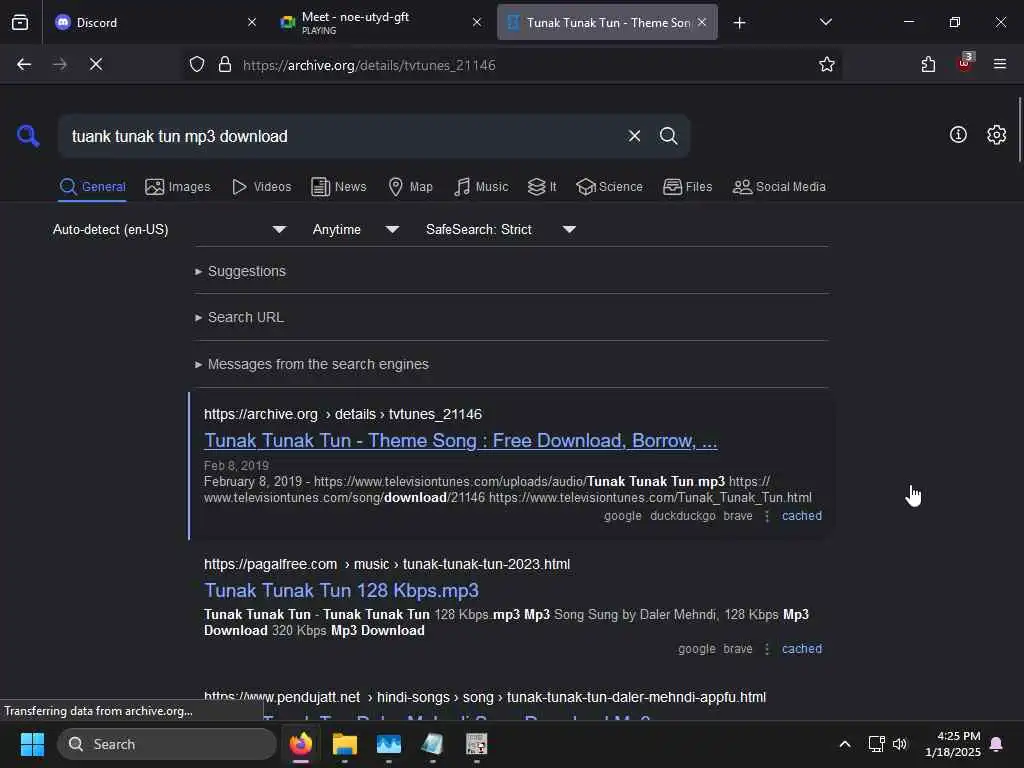Screen dimensions: 1024x768
Task: Open tracking protection shield icon
Action: tap(197, 65)
